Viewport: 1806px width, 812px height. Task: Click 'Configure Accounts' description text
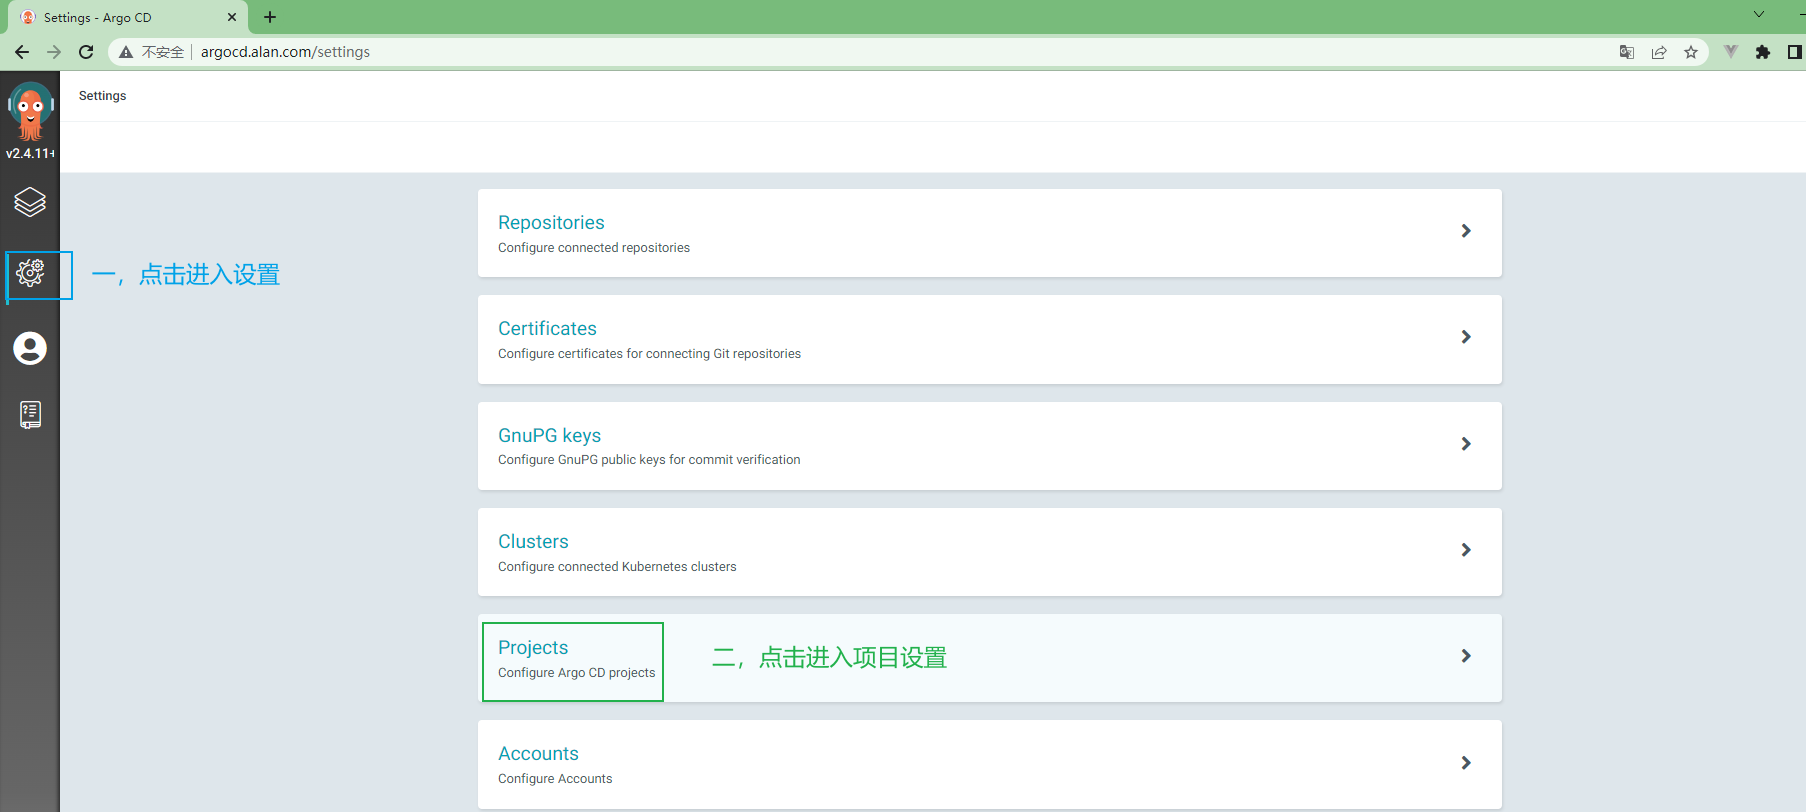point(555,779)
